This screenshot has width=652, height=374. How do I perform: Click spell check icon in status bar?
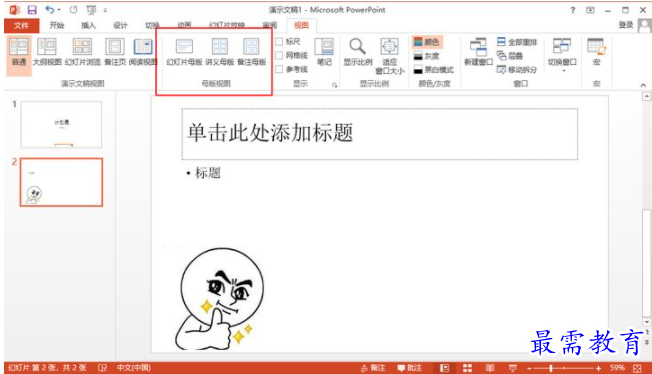pos(102,368)
